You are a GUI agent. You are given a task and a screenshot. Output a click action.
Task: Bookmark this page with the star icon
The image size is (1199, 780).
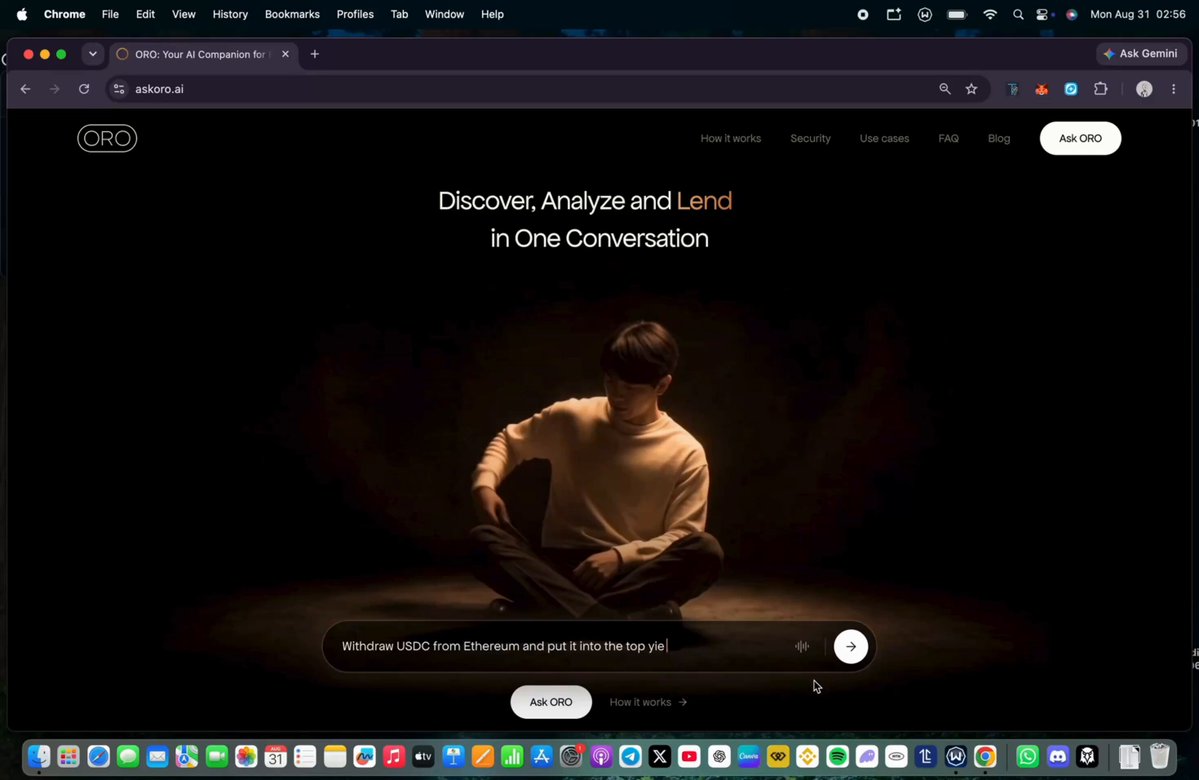pos(971,89)
